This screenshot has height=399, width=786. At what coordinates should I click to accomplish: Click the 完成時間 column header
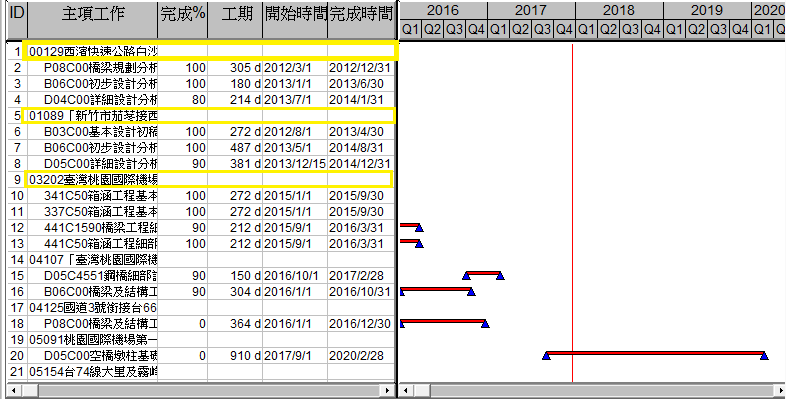(361, 20)
